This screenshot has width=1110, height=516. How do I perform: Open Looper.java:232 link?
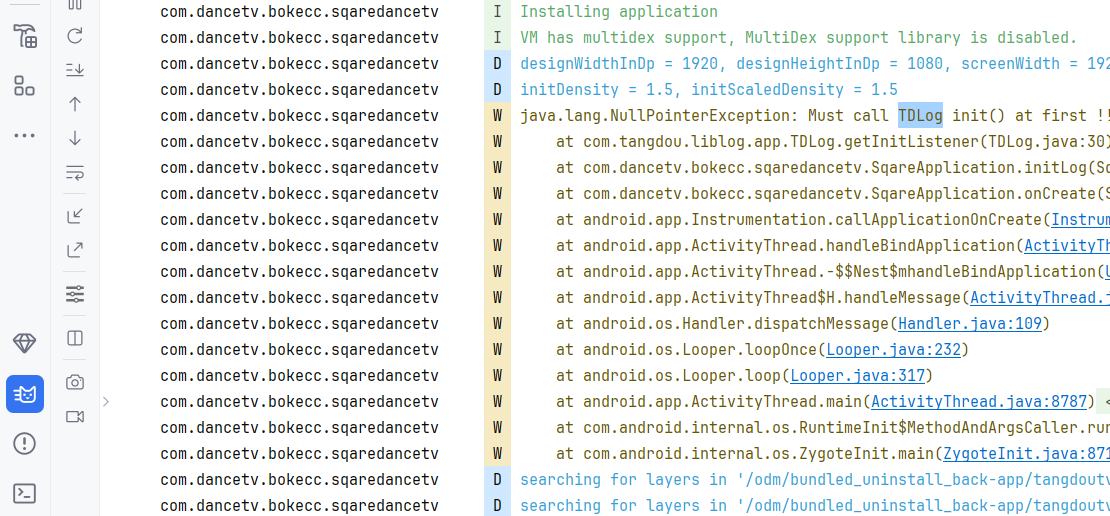(893, 350)
